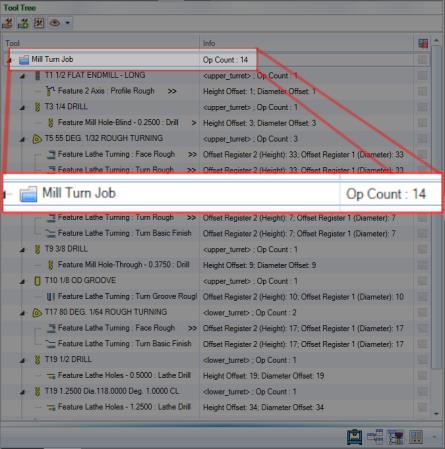Select the T17 80 DEG. 1/64 ROUGH TURNING tool
The image size is (445, 449).
pos(106,312)
